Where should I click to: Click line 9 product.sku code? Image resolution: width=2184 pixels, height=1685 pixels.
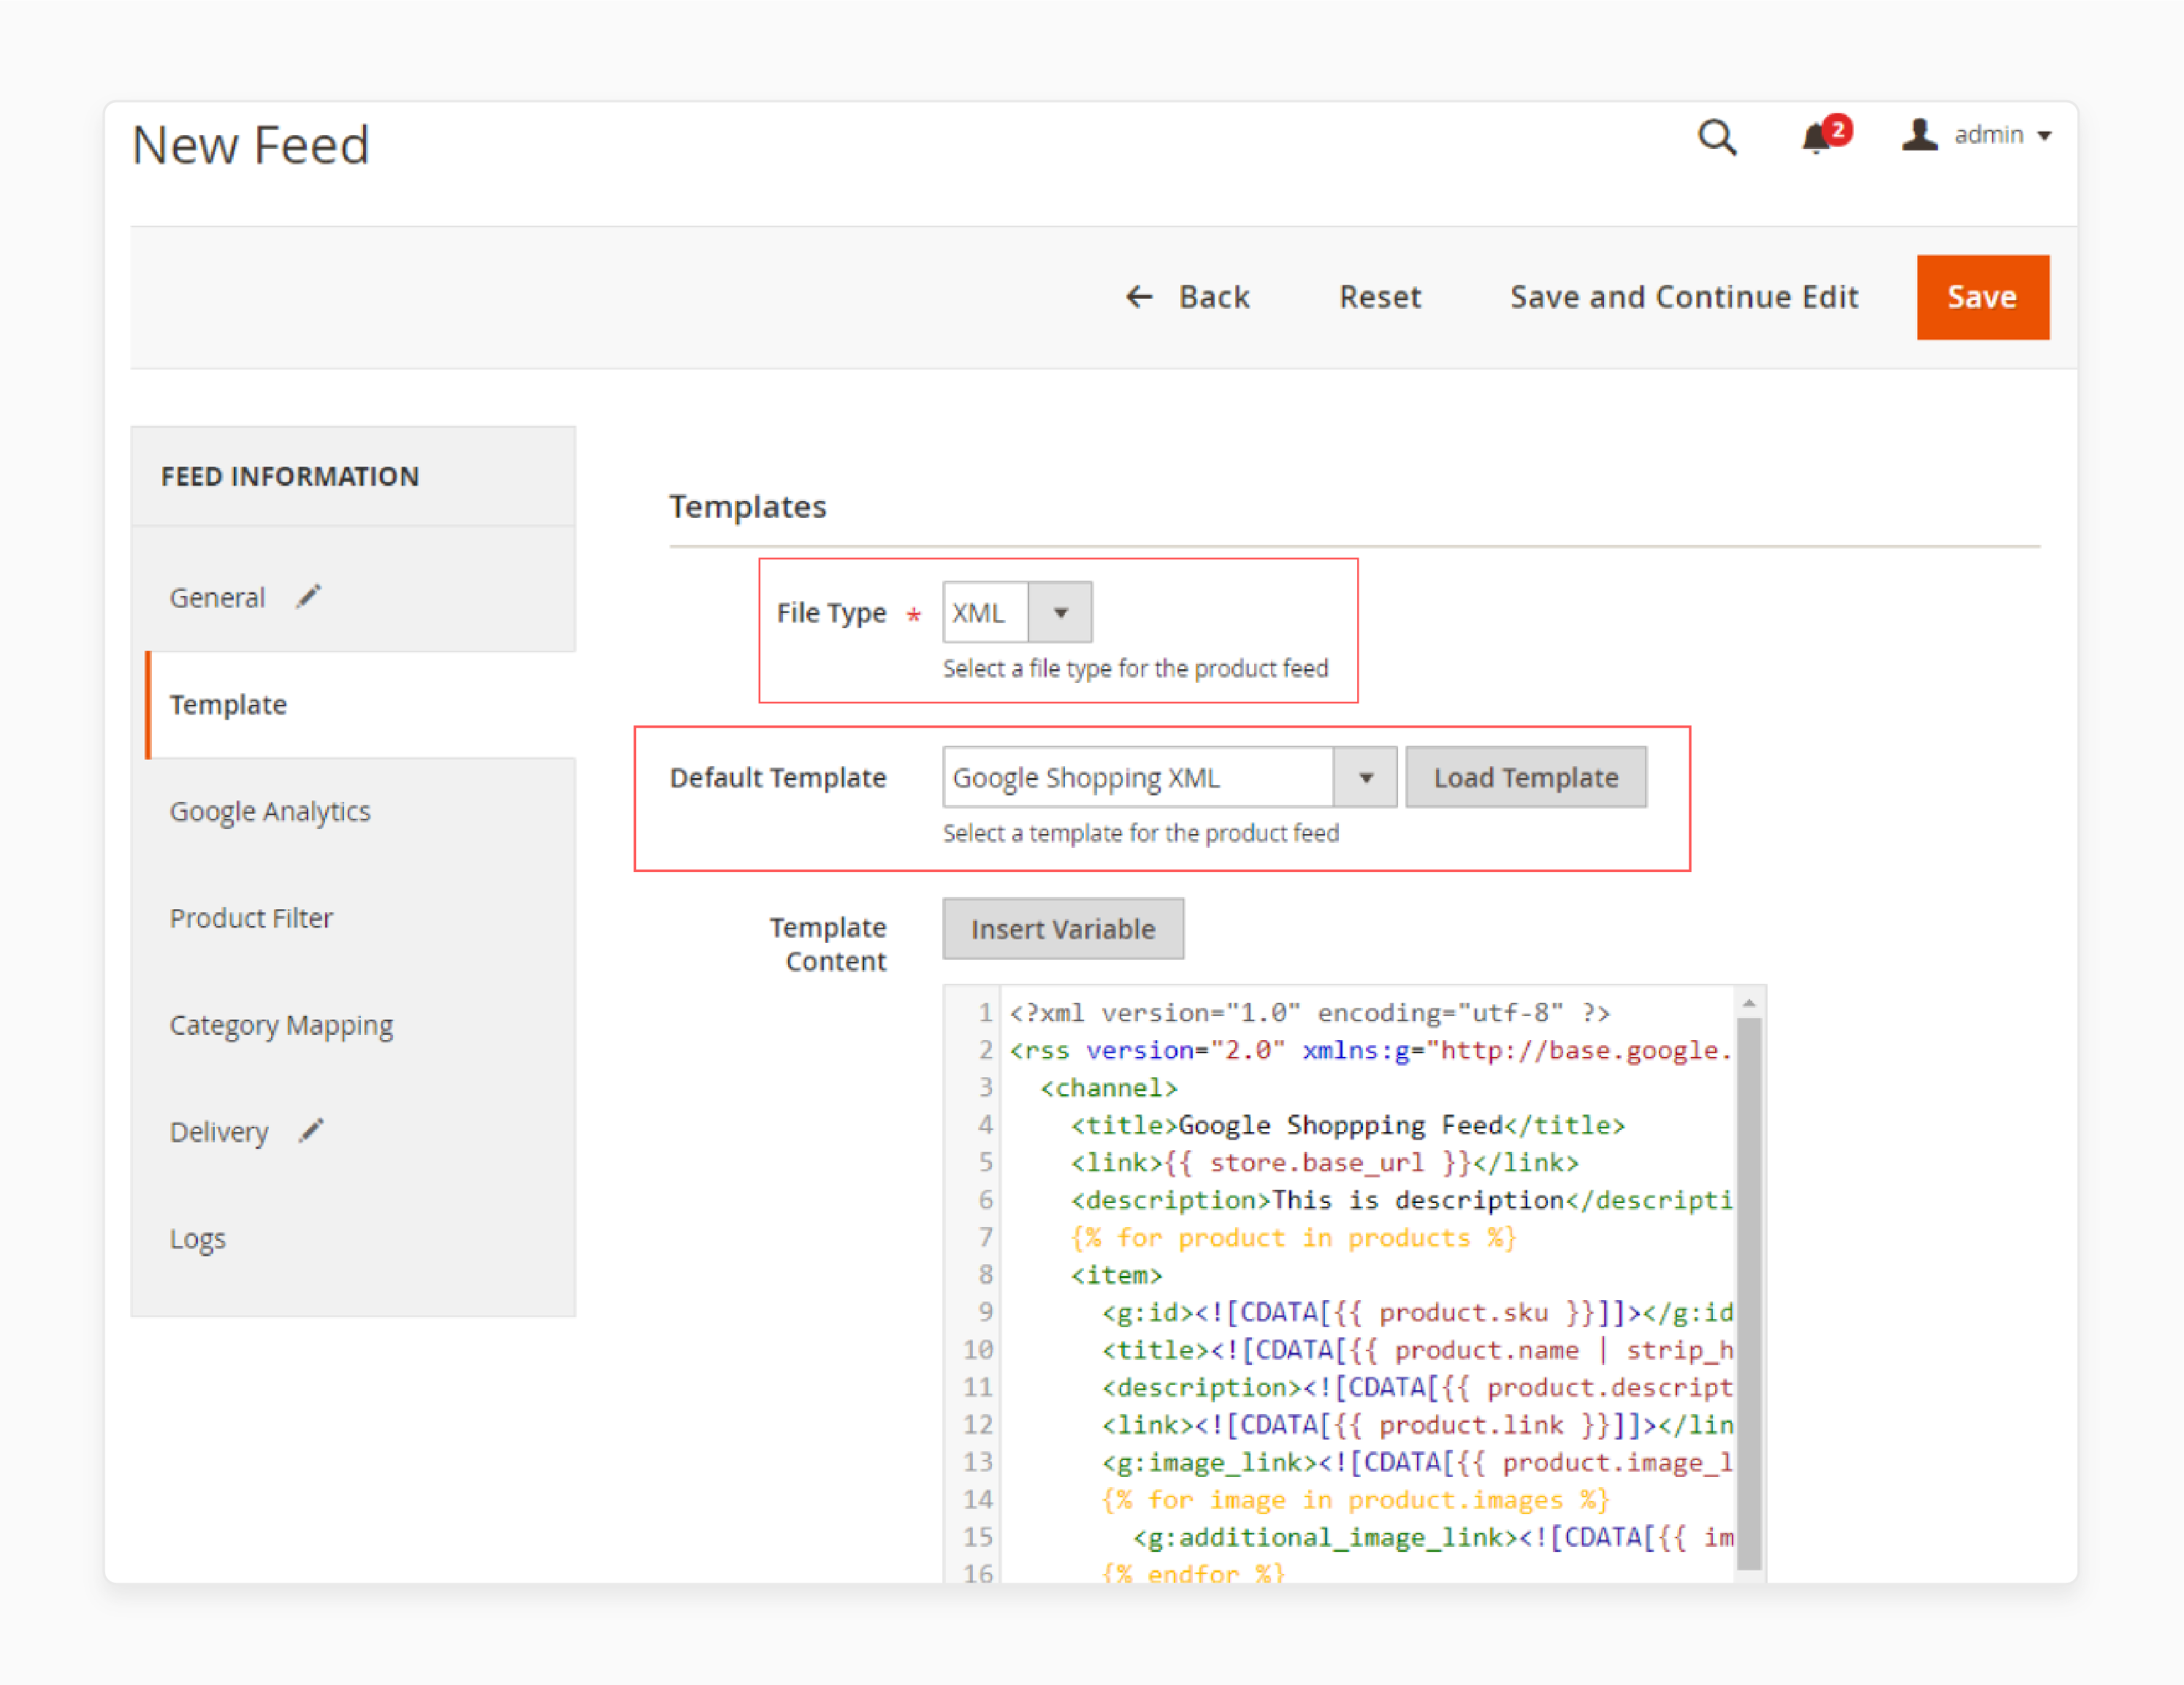(x=1417, y=1313)
